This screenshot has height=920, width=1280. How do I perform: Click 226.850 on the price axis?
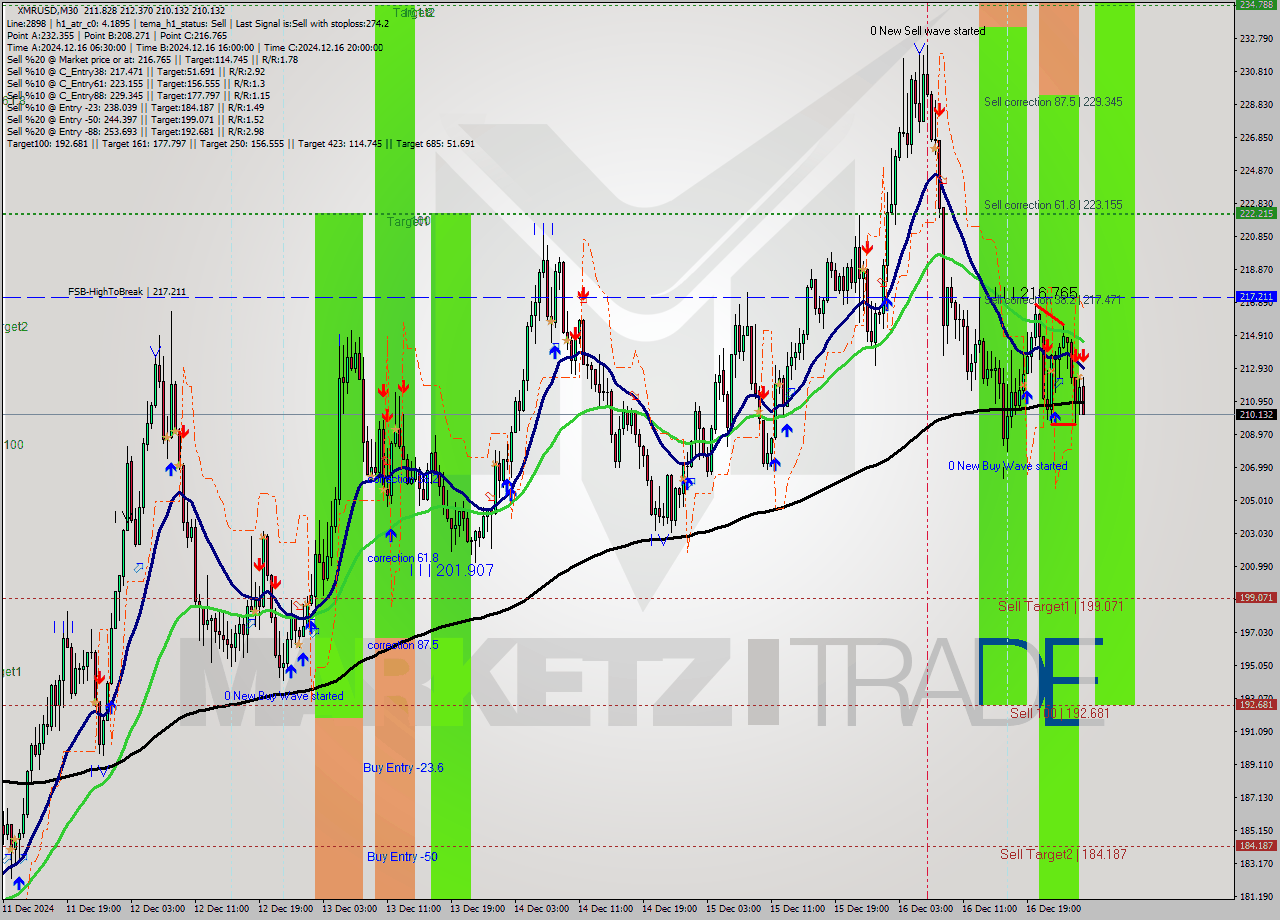tap(1256, 137)
